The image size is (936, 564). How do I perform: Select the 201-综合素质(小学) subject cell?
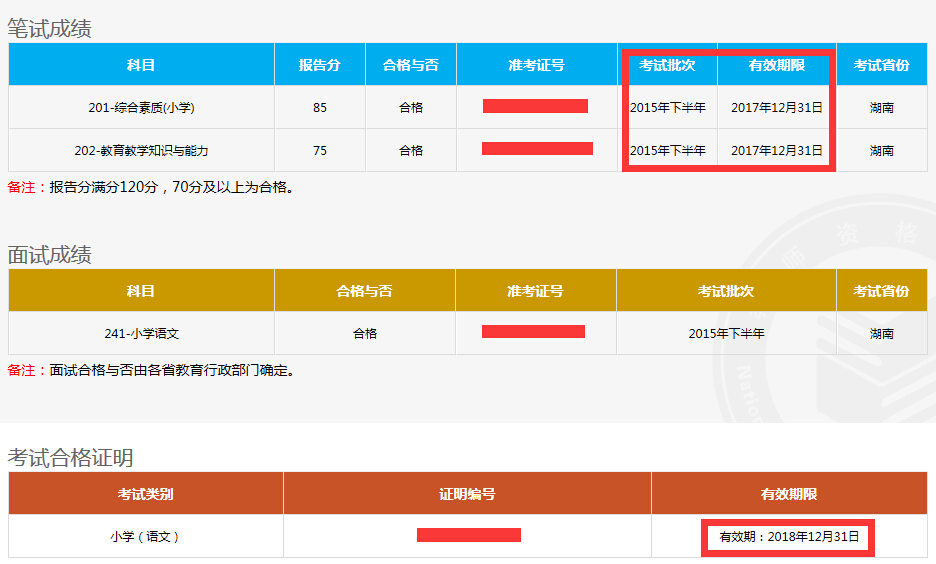coord(141,108)
